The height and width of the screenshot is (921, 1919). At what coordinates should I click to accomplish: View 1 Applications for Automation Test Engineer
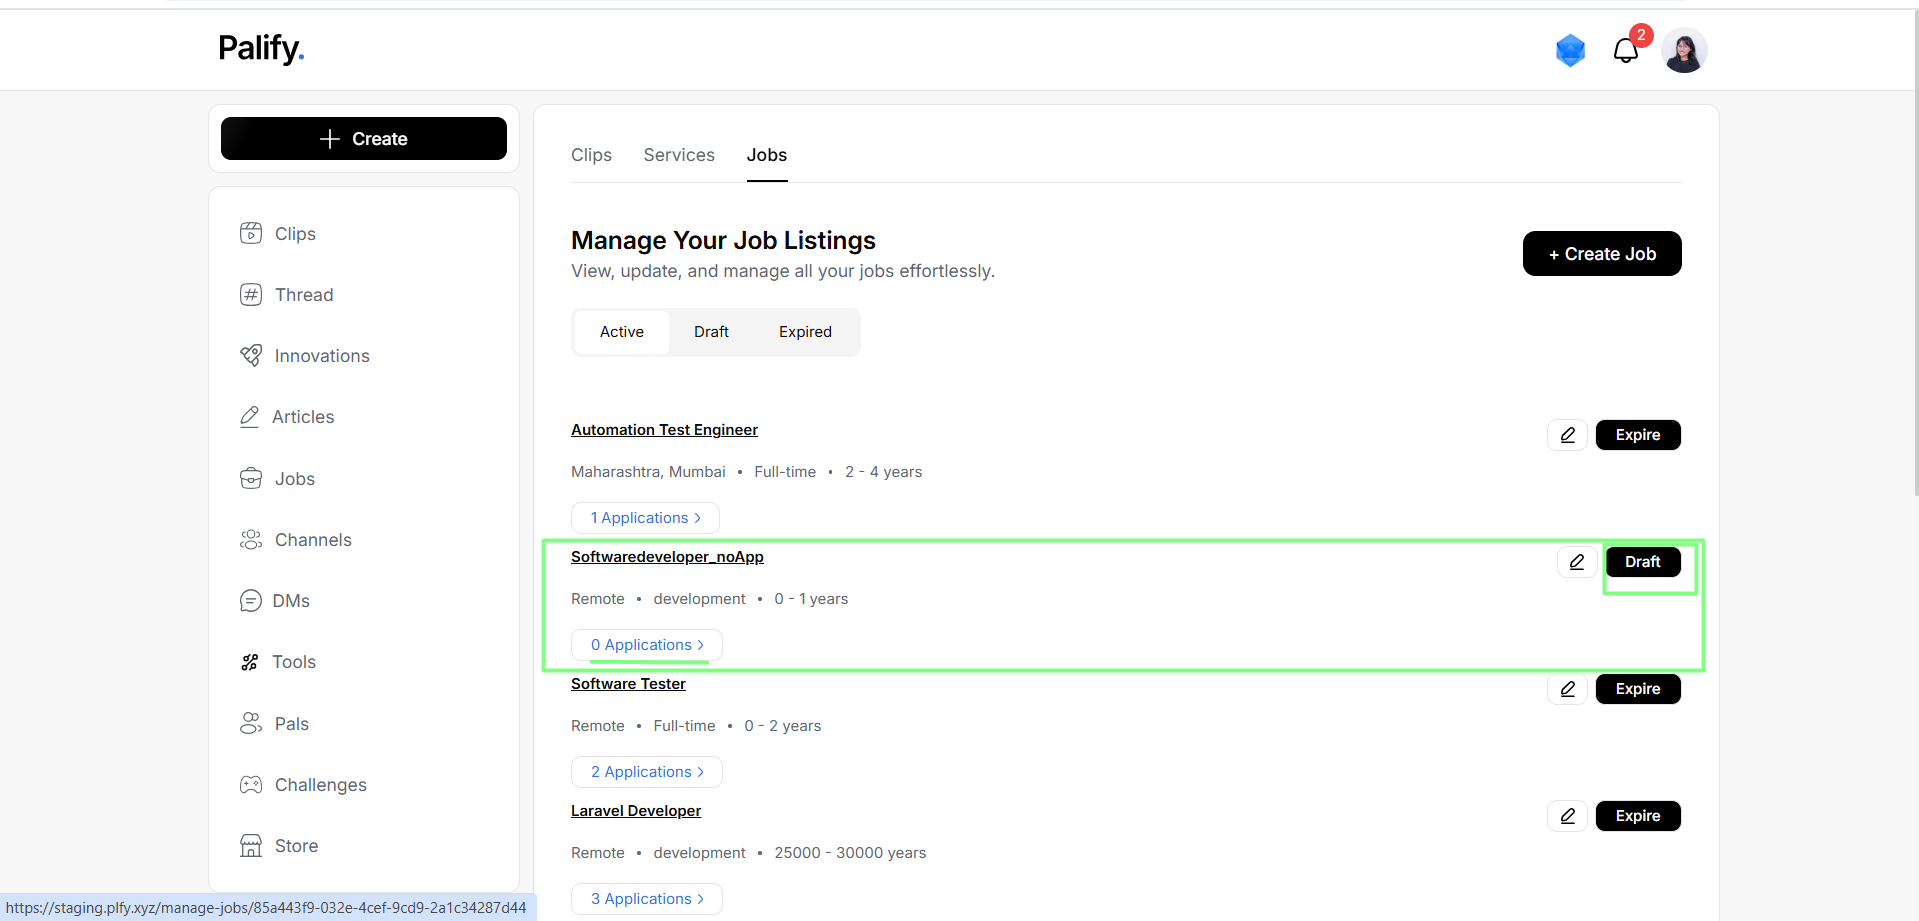coord(645,518)
